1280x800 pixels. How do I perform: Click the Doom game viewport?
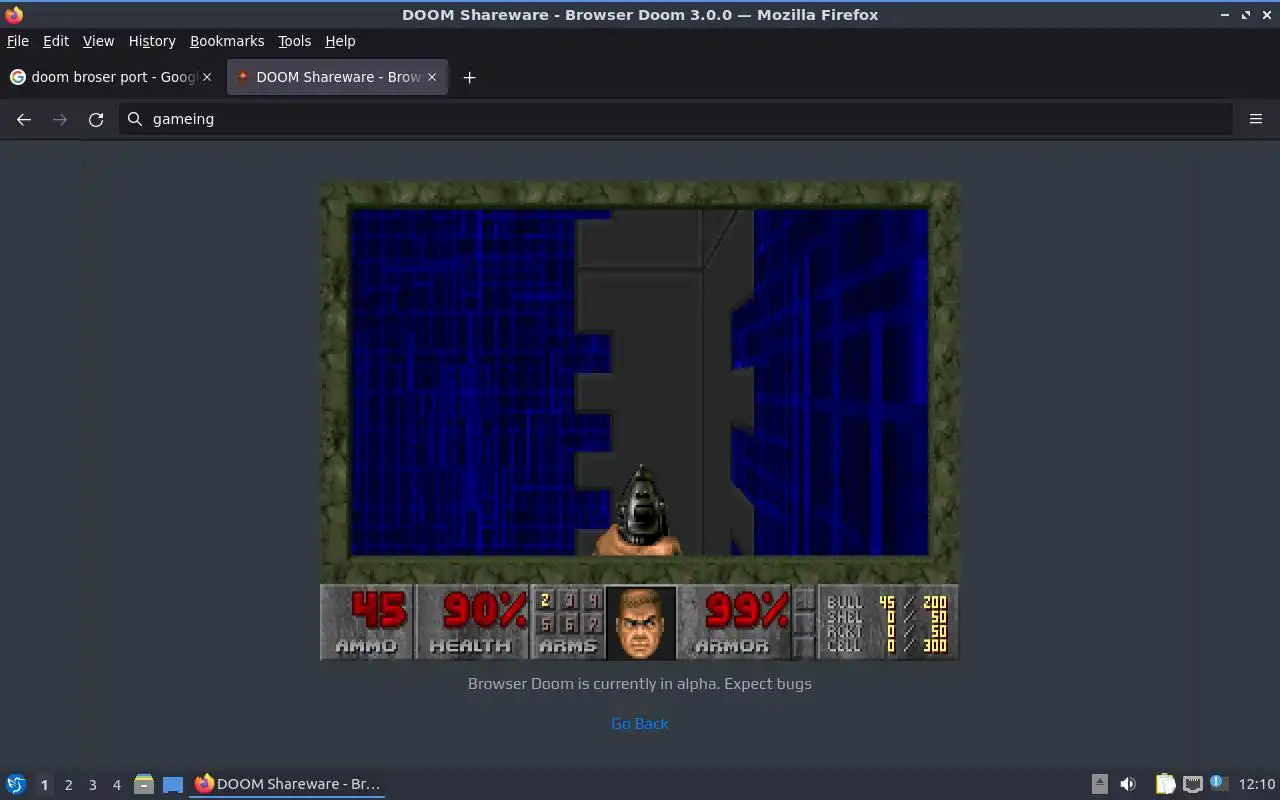(x=640, y=382)
